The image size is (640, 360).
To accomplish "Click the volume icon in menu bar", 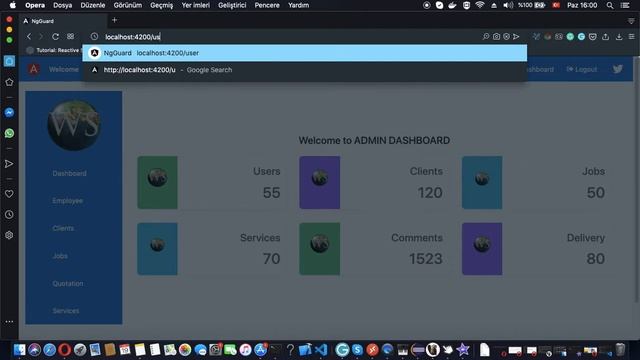I will coord(508,5).
